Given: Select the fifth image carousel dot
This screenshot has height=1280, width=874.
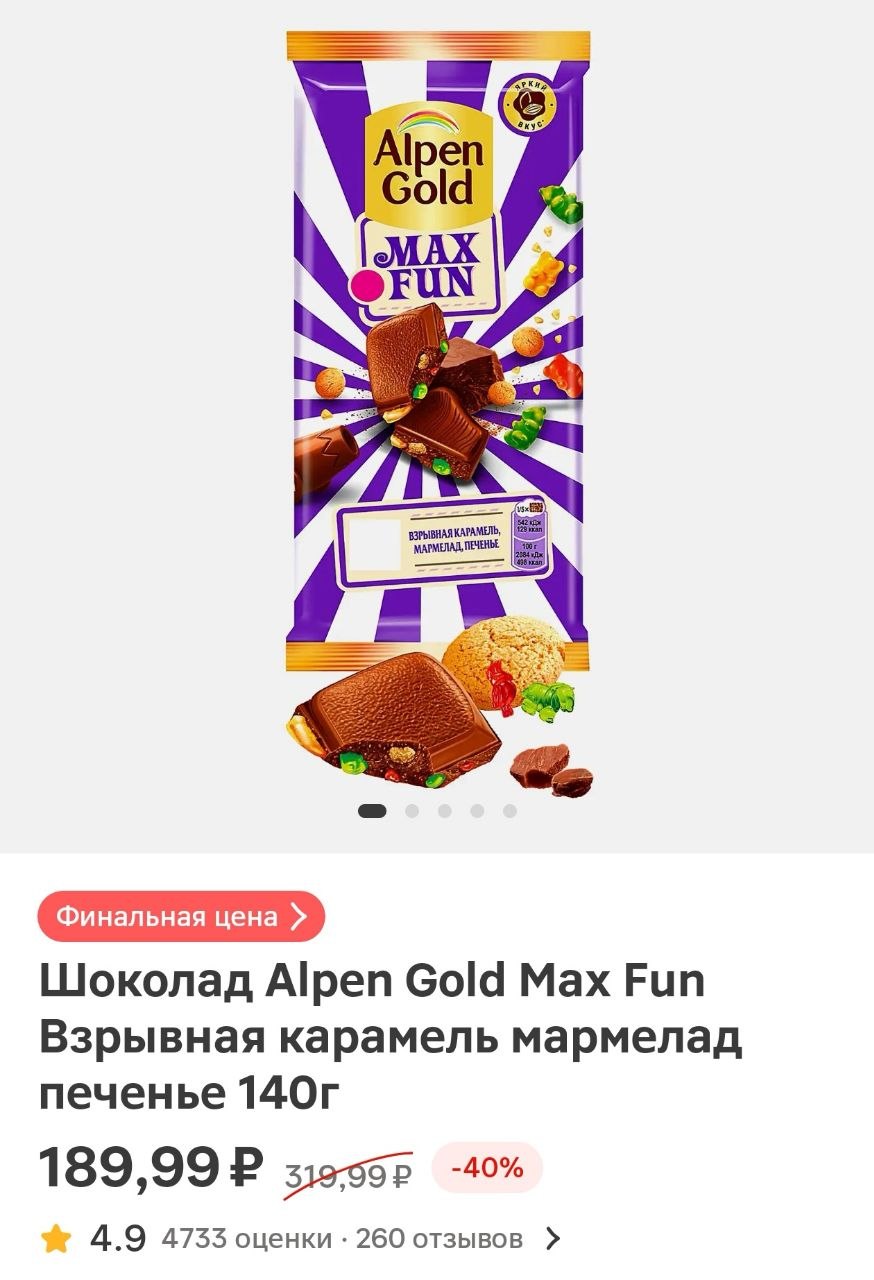Looking at the screenshot, I should click(510, 811).
